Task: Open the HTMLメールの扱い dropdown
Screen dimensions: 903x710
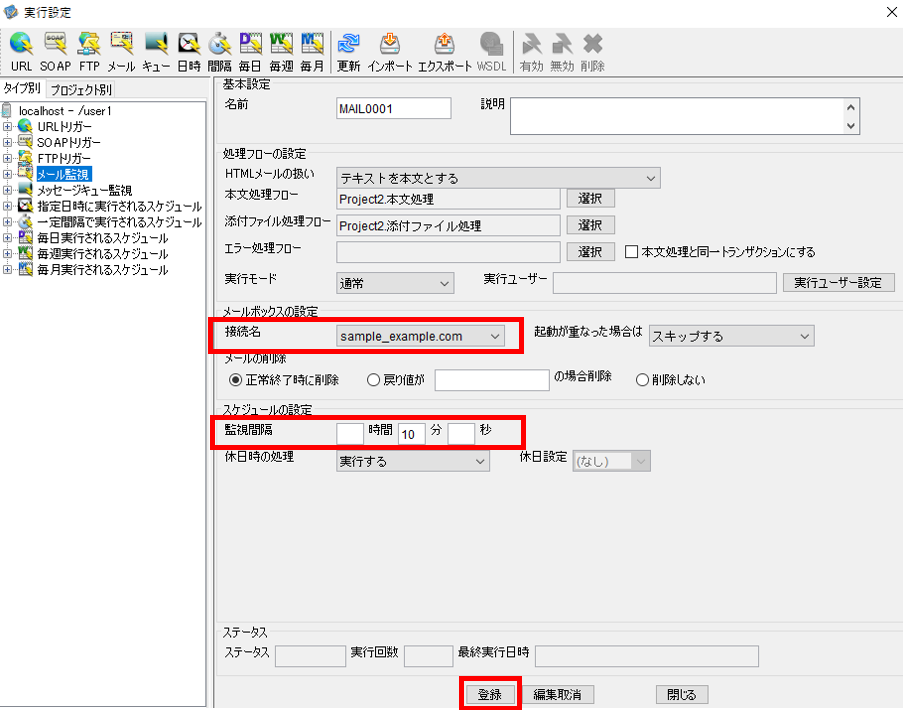Action: (x=498, y=179)
